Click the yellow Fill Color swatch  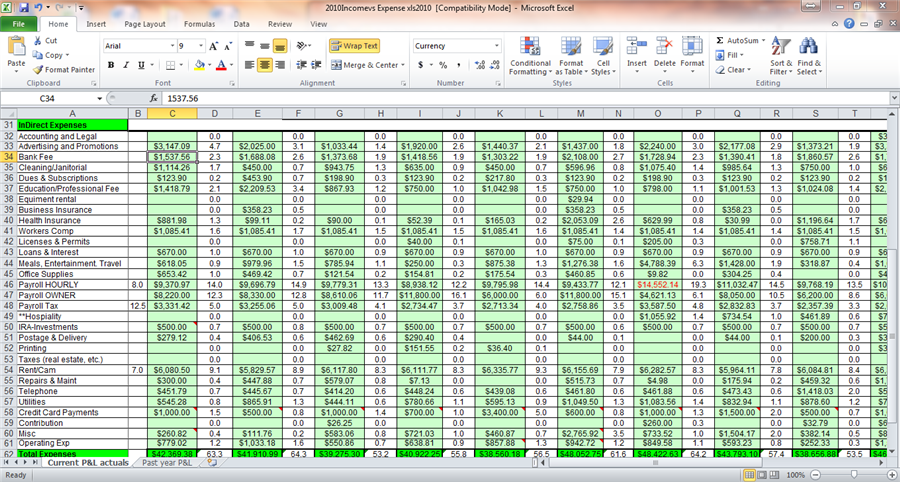199,65
